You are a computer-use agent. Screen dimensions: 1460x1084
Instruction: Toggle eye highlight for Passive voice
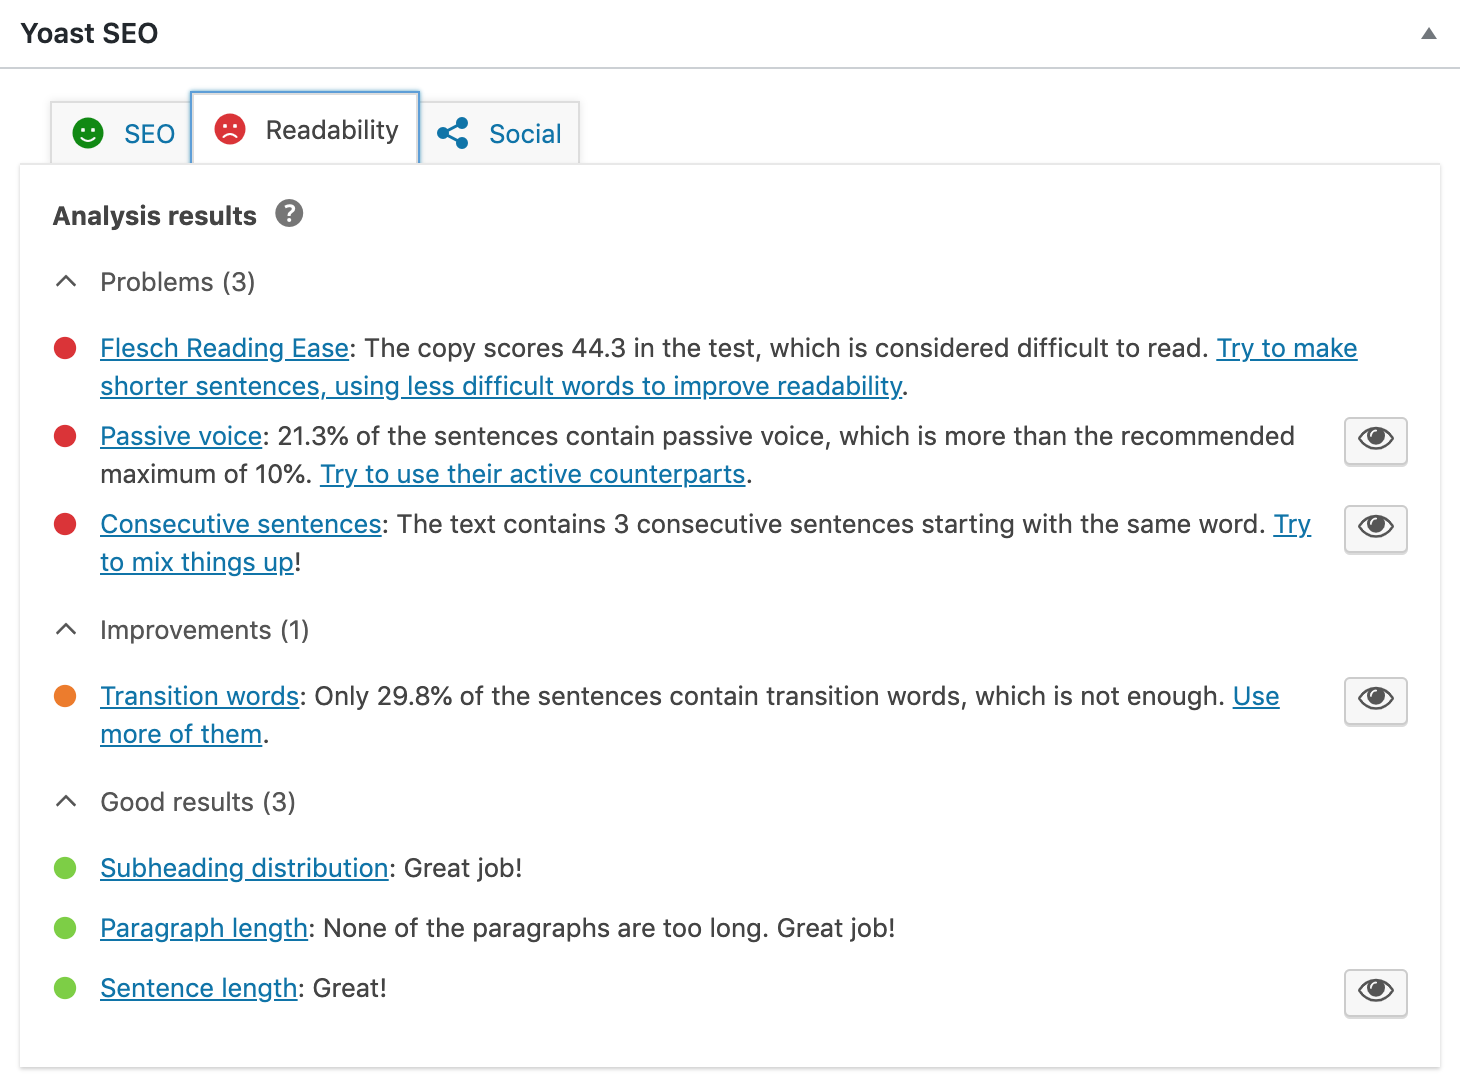coord(1375,440)
